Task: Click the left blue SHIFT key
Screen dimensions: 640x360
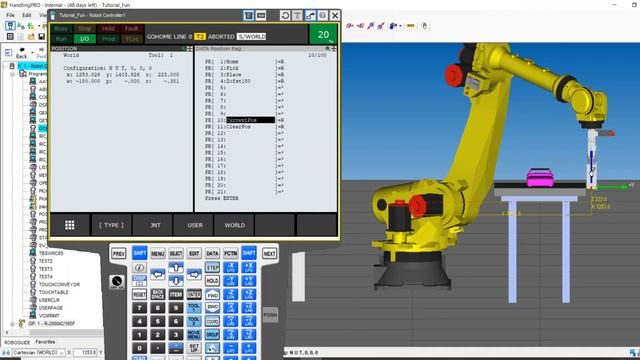Action: [139, 253]
